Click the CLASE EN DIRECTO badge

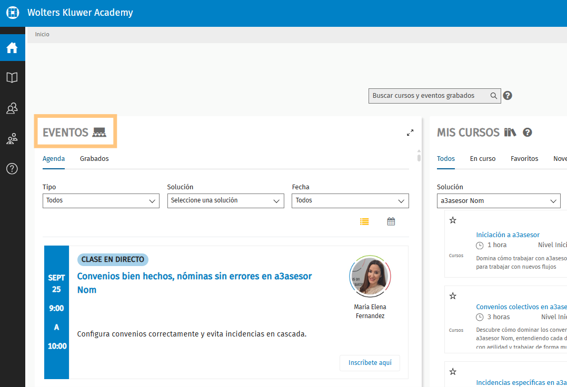click(x=113, y=259)
